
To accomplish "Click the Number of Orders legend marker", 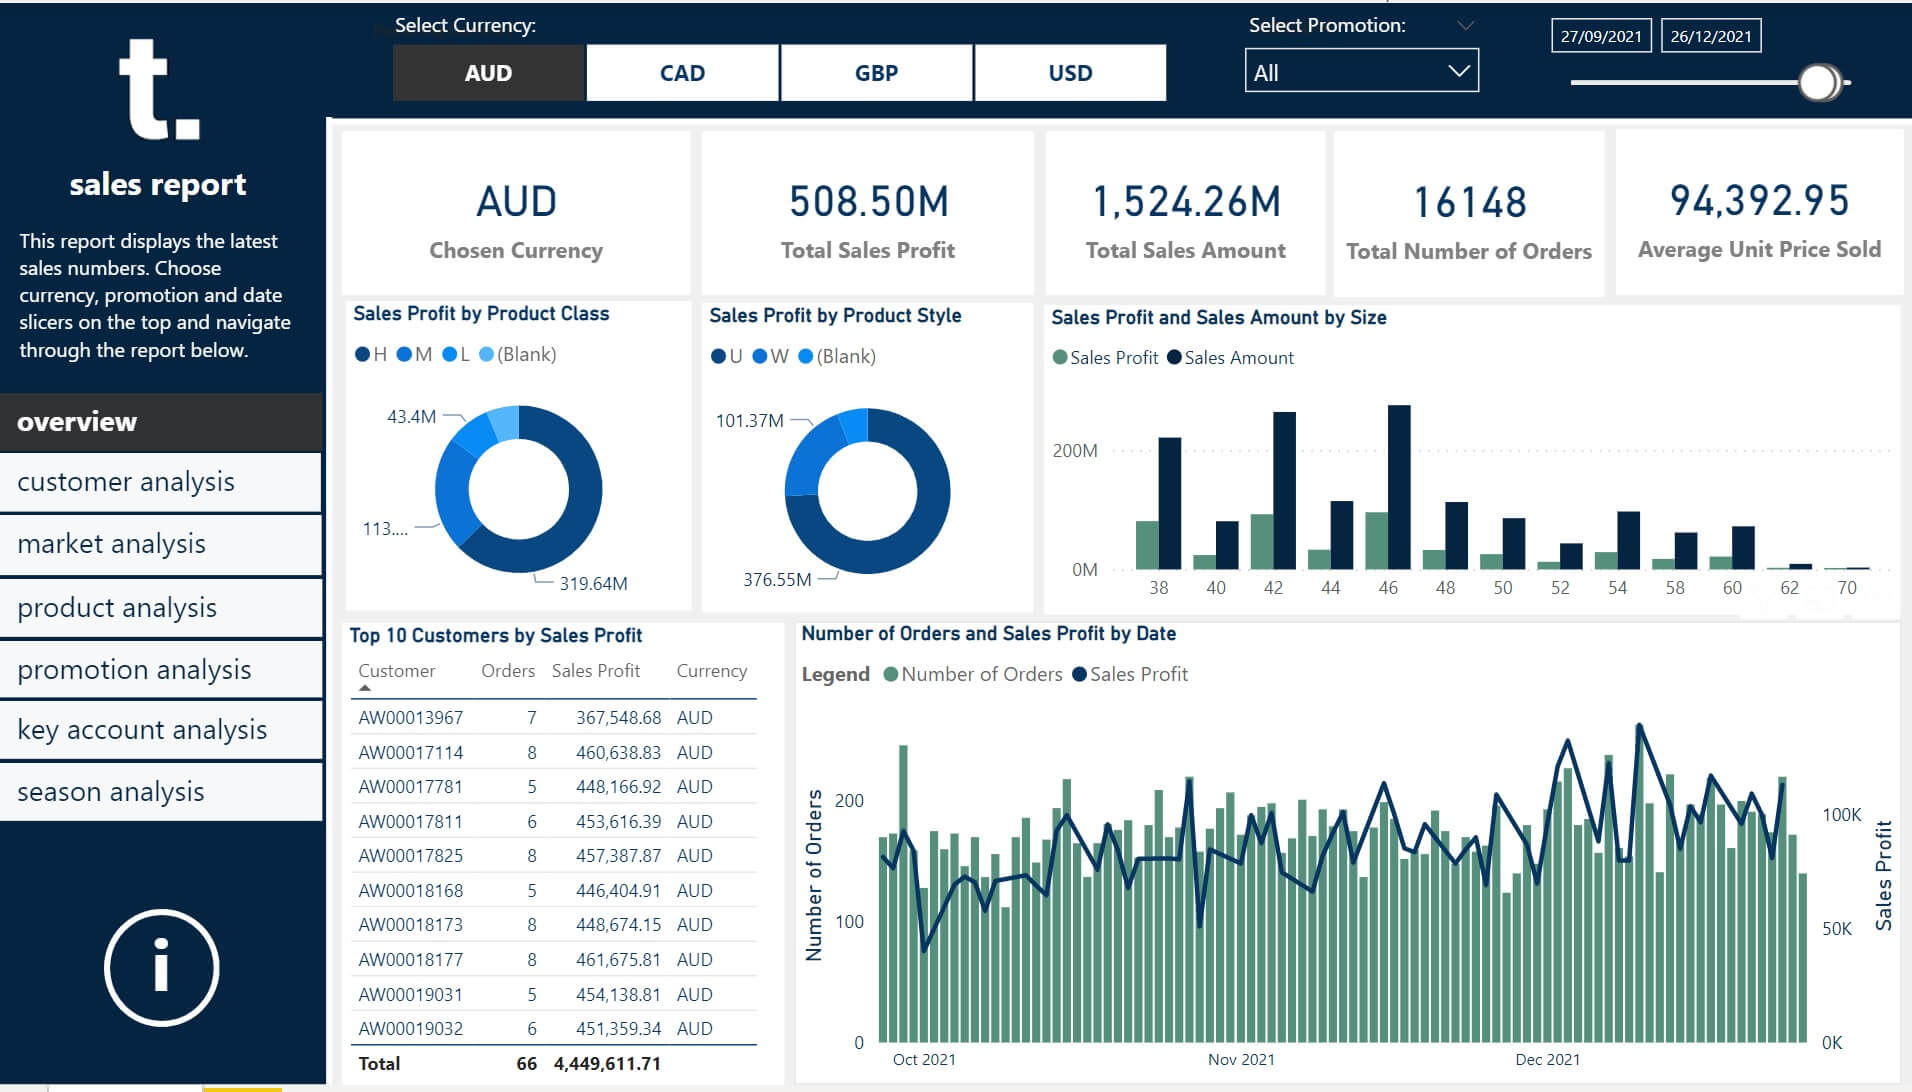I will [x=890, y=674].
